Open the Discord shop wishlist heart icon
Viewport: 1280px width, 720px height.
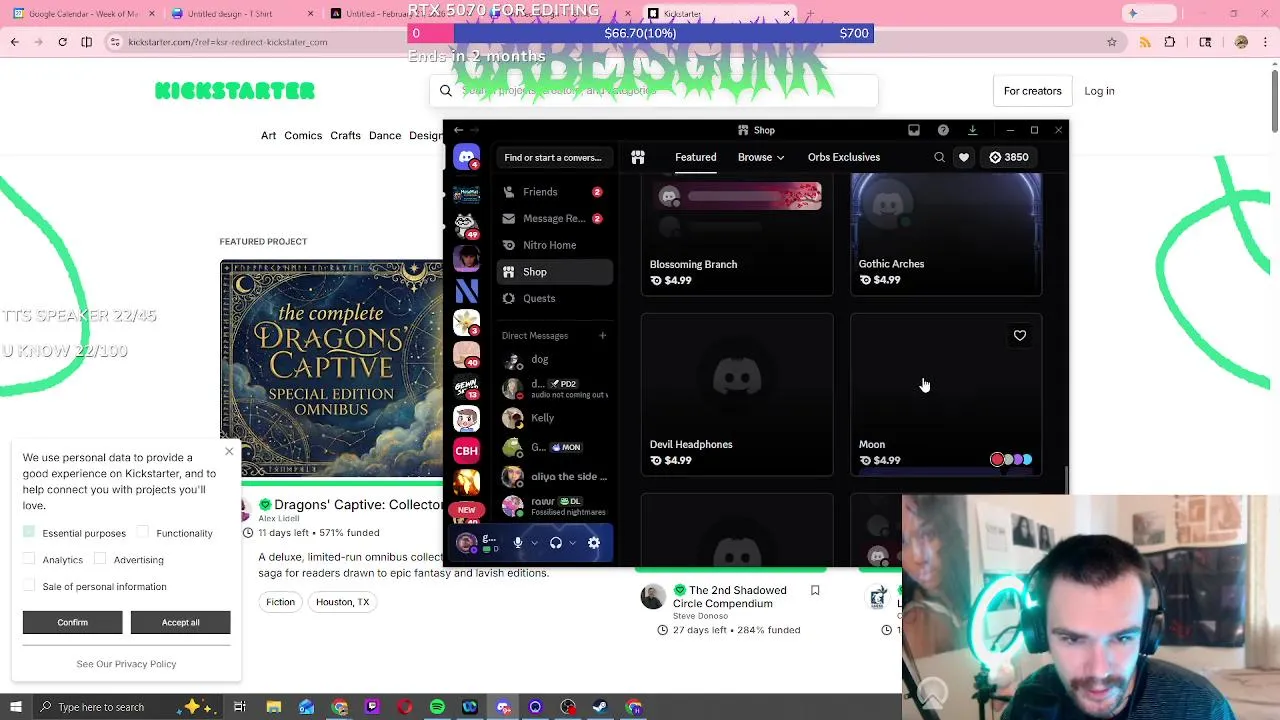coord(964,157)
